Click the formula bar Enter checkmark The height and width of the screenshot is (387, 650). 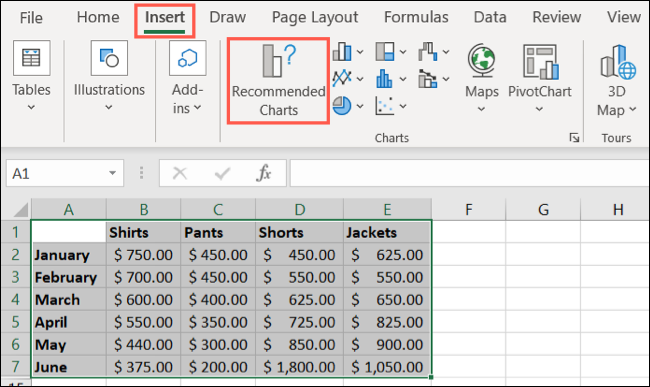(x=222, y=173)
